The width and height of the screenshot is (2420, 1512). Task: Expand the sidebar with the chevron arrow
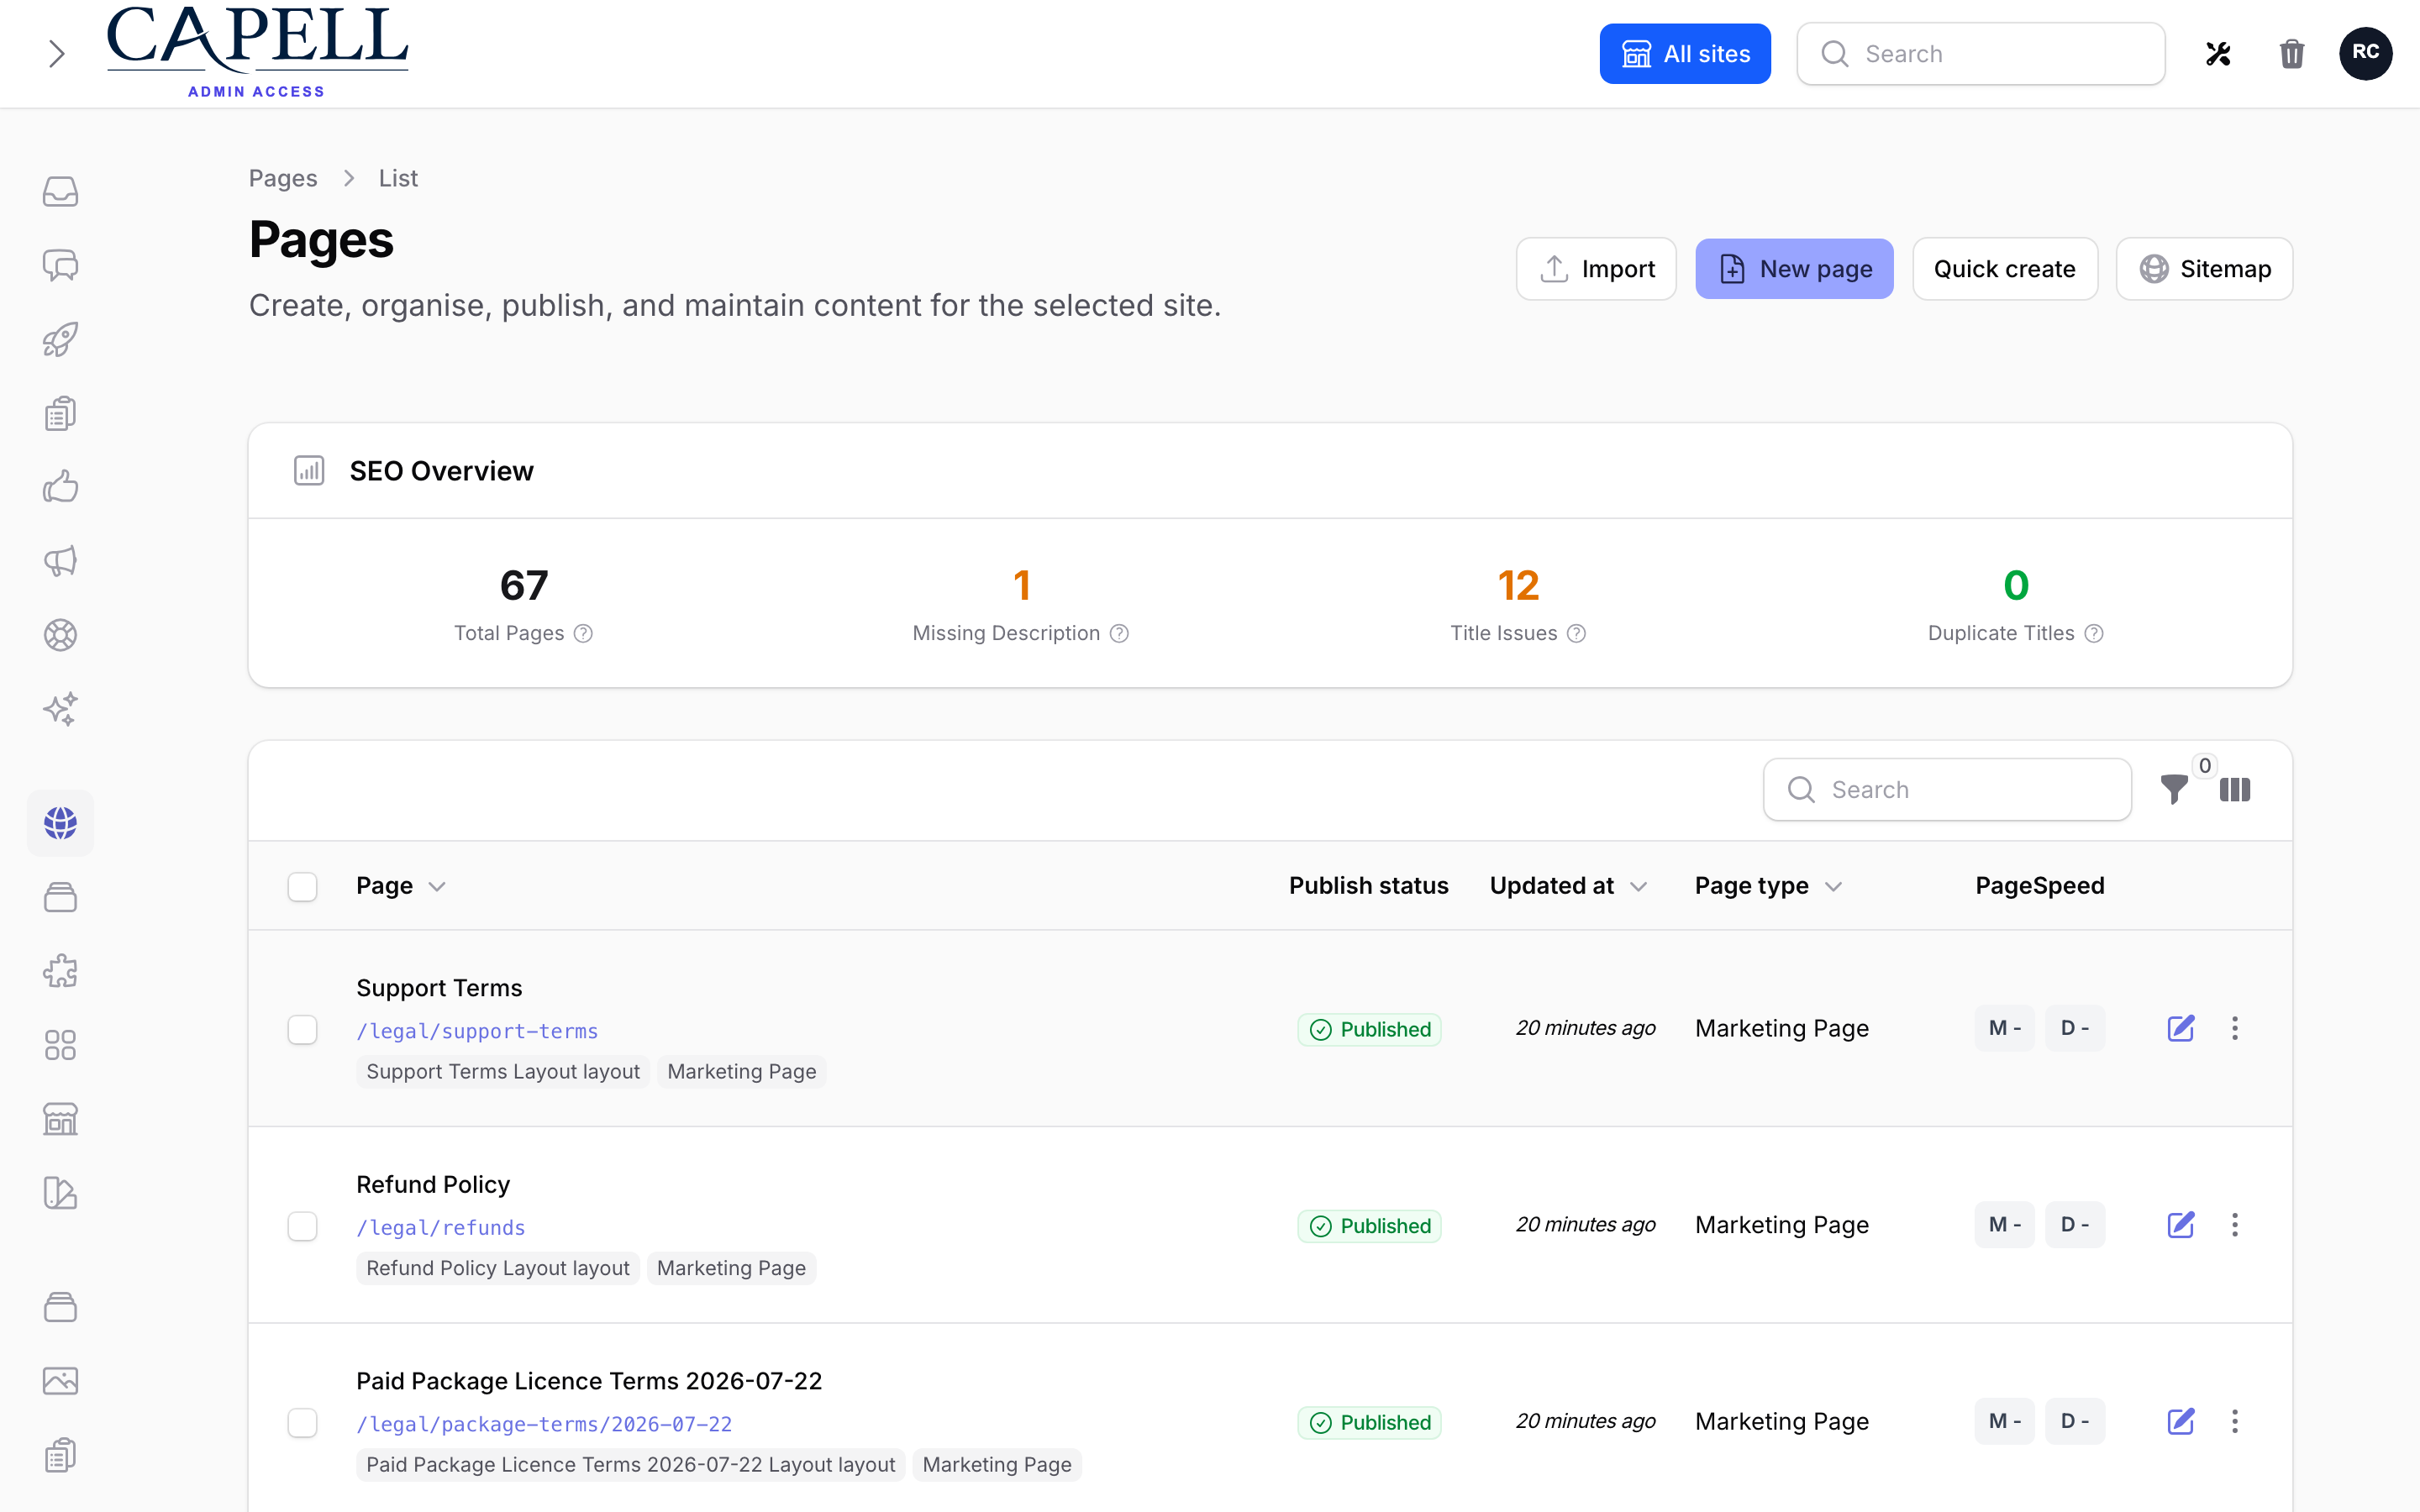pos(57,54)
